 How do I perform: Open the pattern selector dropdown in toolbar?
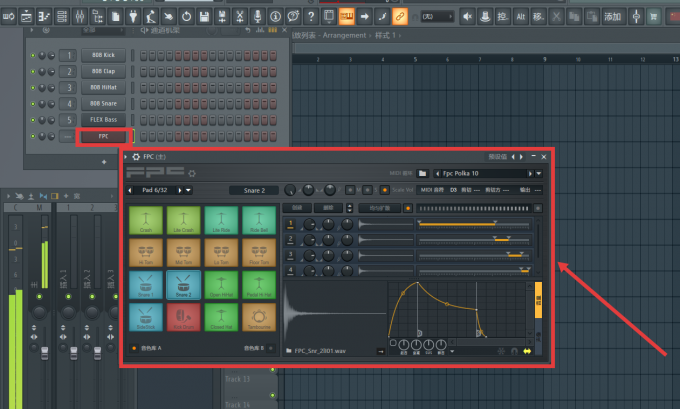(x=437, y=16)
